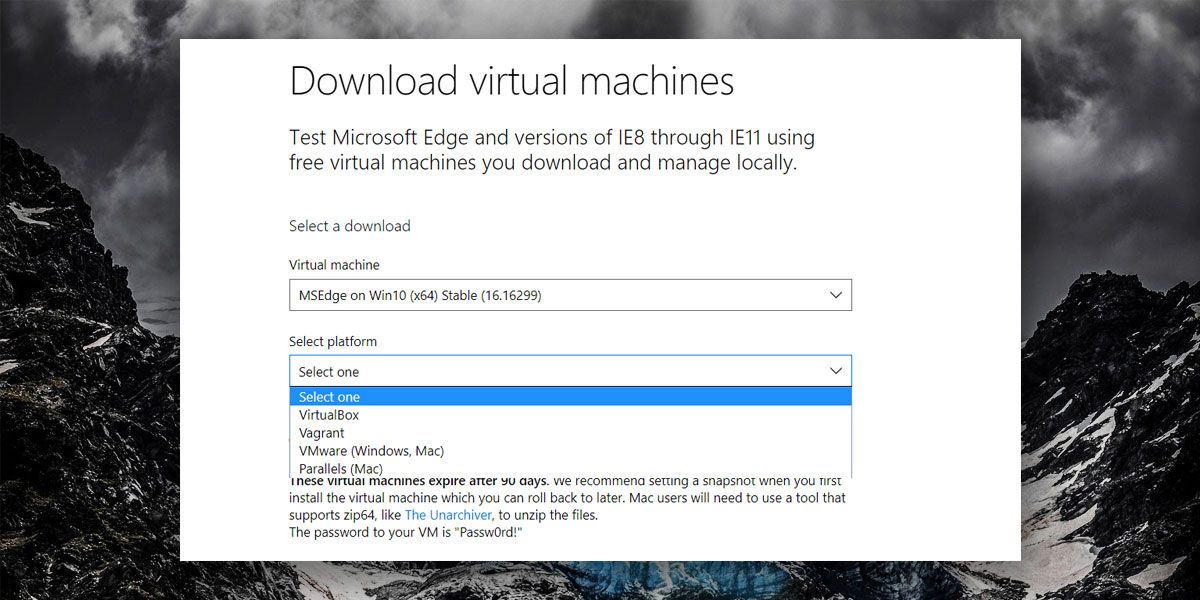Image resolution: width=1200 pixels, height=600 pixels.
Task: Pick Parallels (Mac) platform option
Action: pyautogui.click(x=570, y=468)
